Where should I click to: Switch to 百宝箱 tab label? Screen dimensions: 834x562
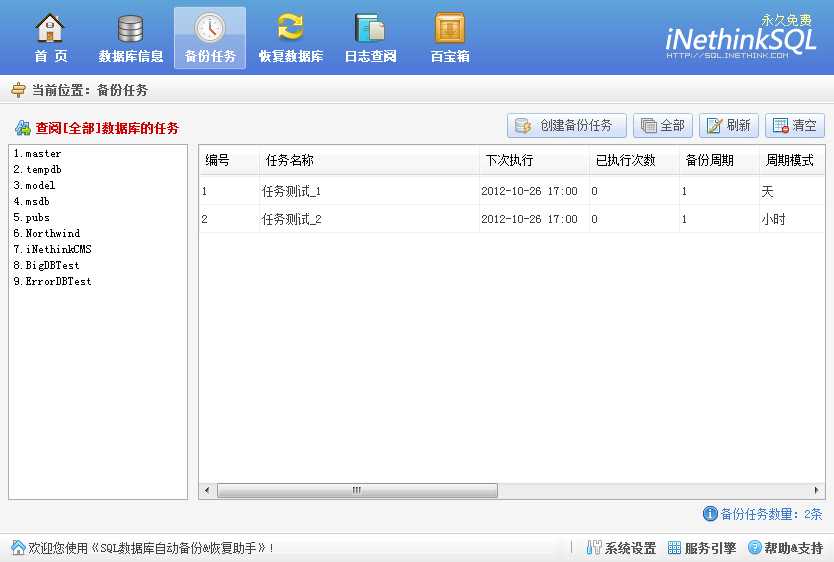coord(450,56)
